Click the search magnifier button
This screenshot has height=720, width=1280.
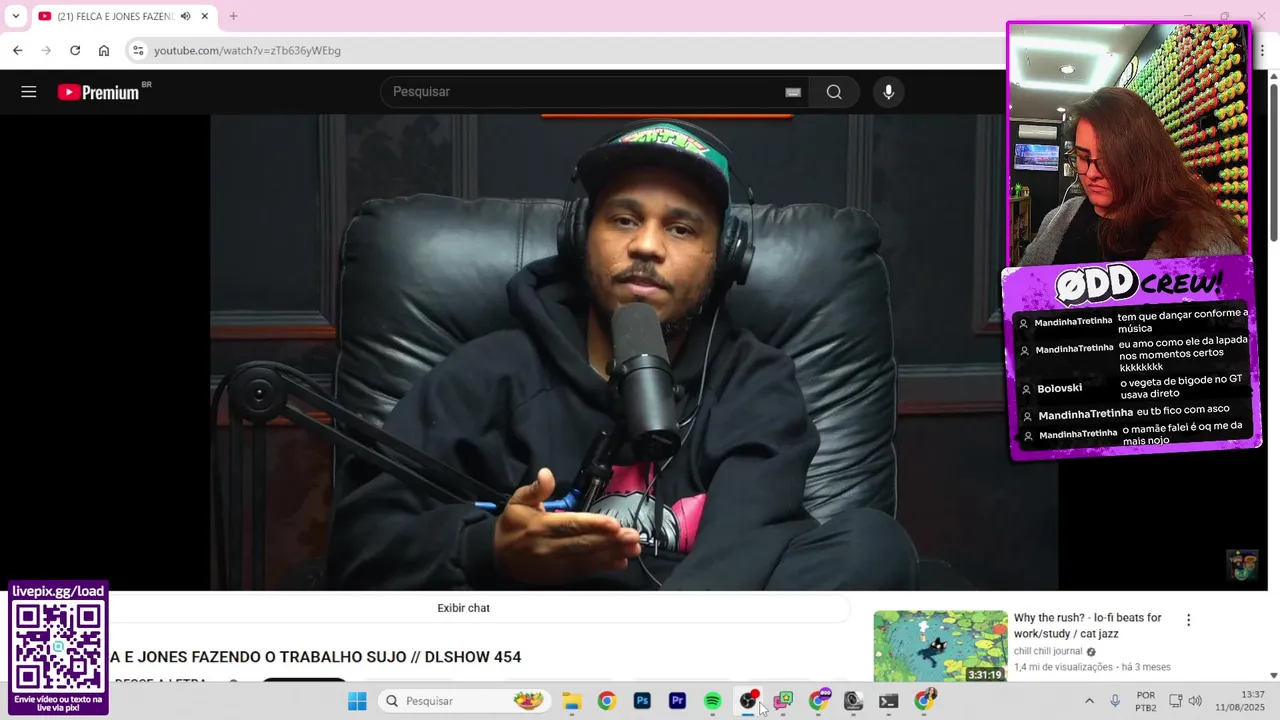(834, 92)
